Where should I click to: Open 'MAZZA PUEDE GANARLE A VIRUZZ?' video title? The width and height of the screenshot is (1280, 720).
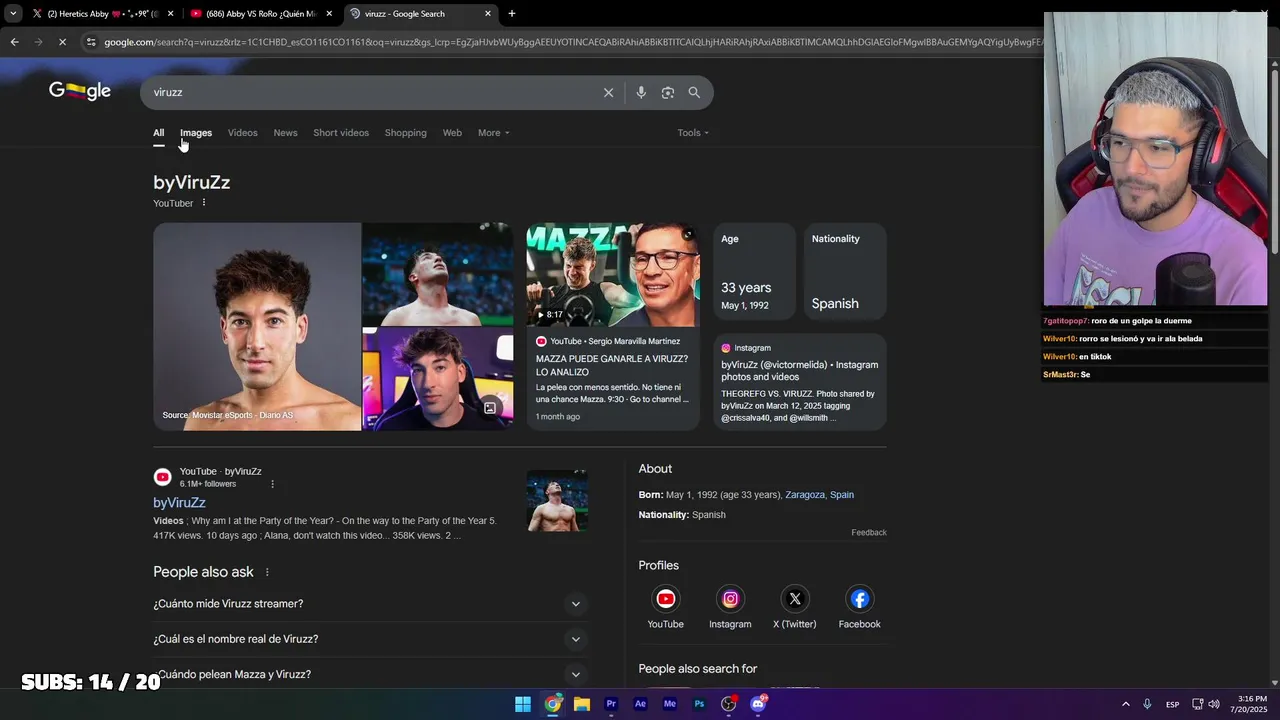click(612, 365)
